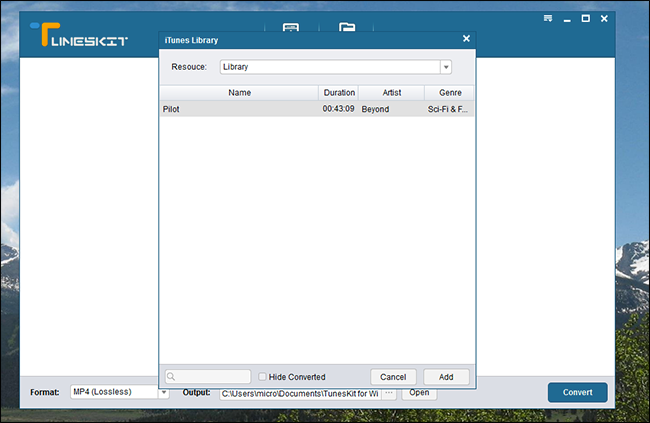Screen dimensions: 650x423
Task: Close the iTunes Library dialog
Action: (466, 39)
